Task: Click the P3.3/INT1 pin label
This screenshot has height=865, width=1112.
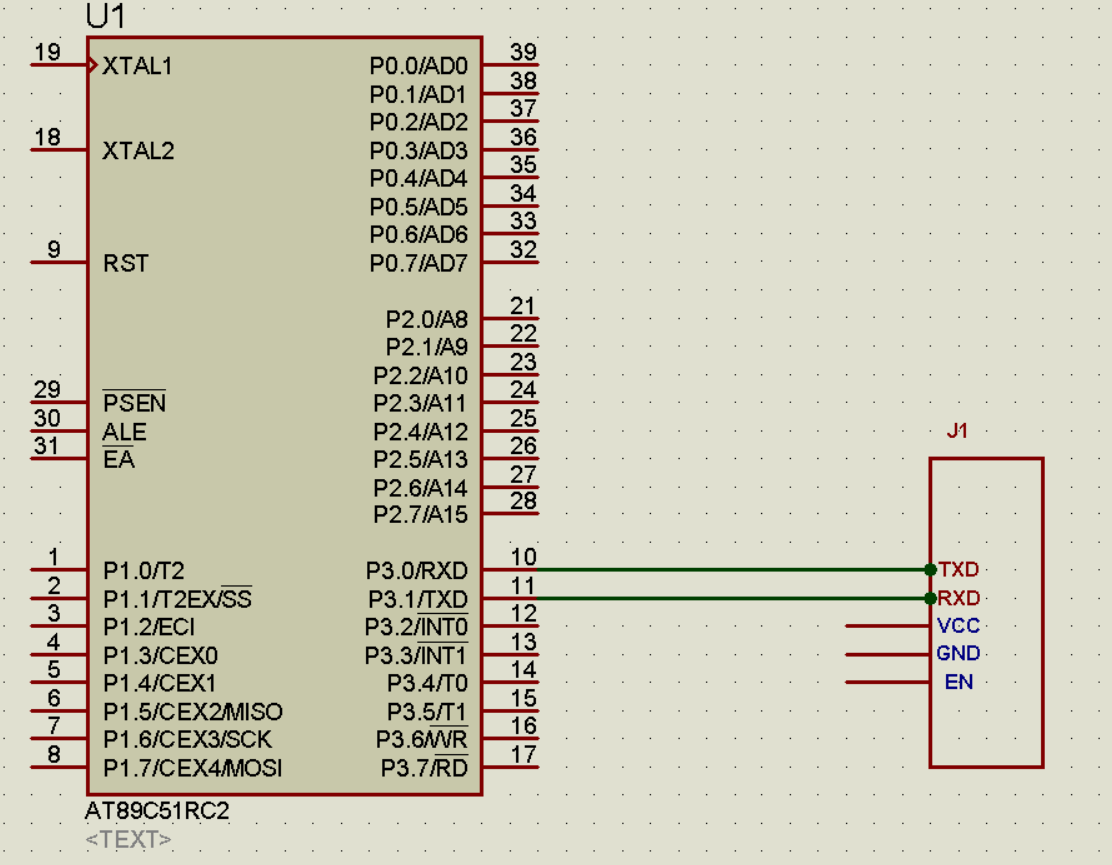Action: point(416,655)
